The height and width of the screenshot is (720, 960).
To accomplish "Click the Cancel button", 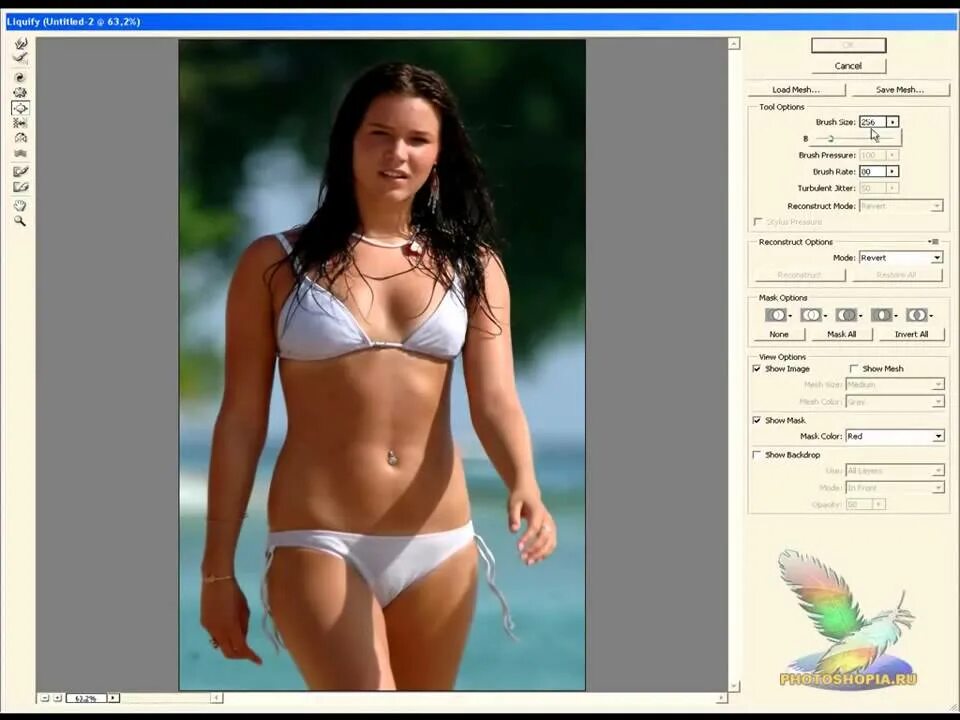I will pyautogui.click(x=849, y=66).
